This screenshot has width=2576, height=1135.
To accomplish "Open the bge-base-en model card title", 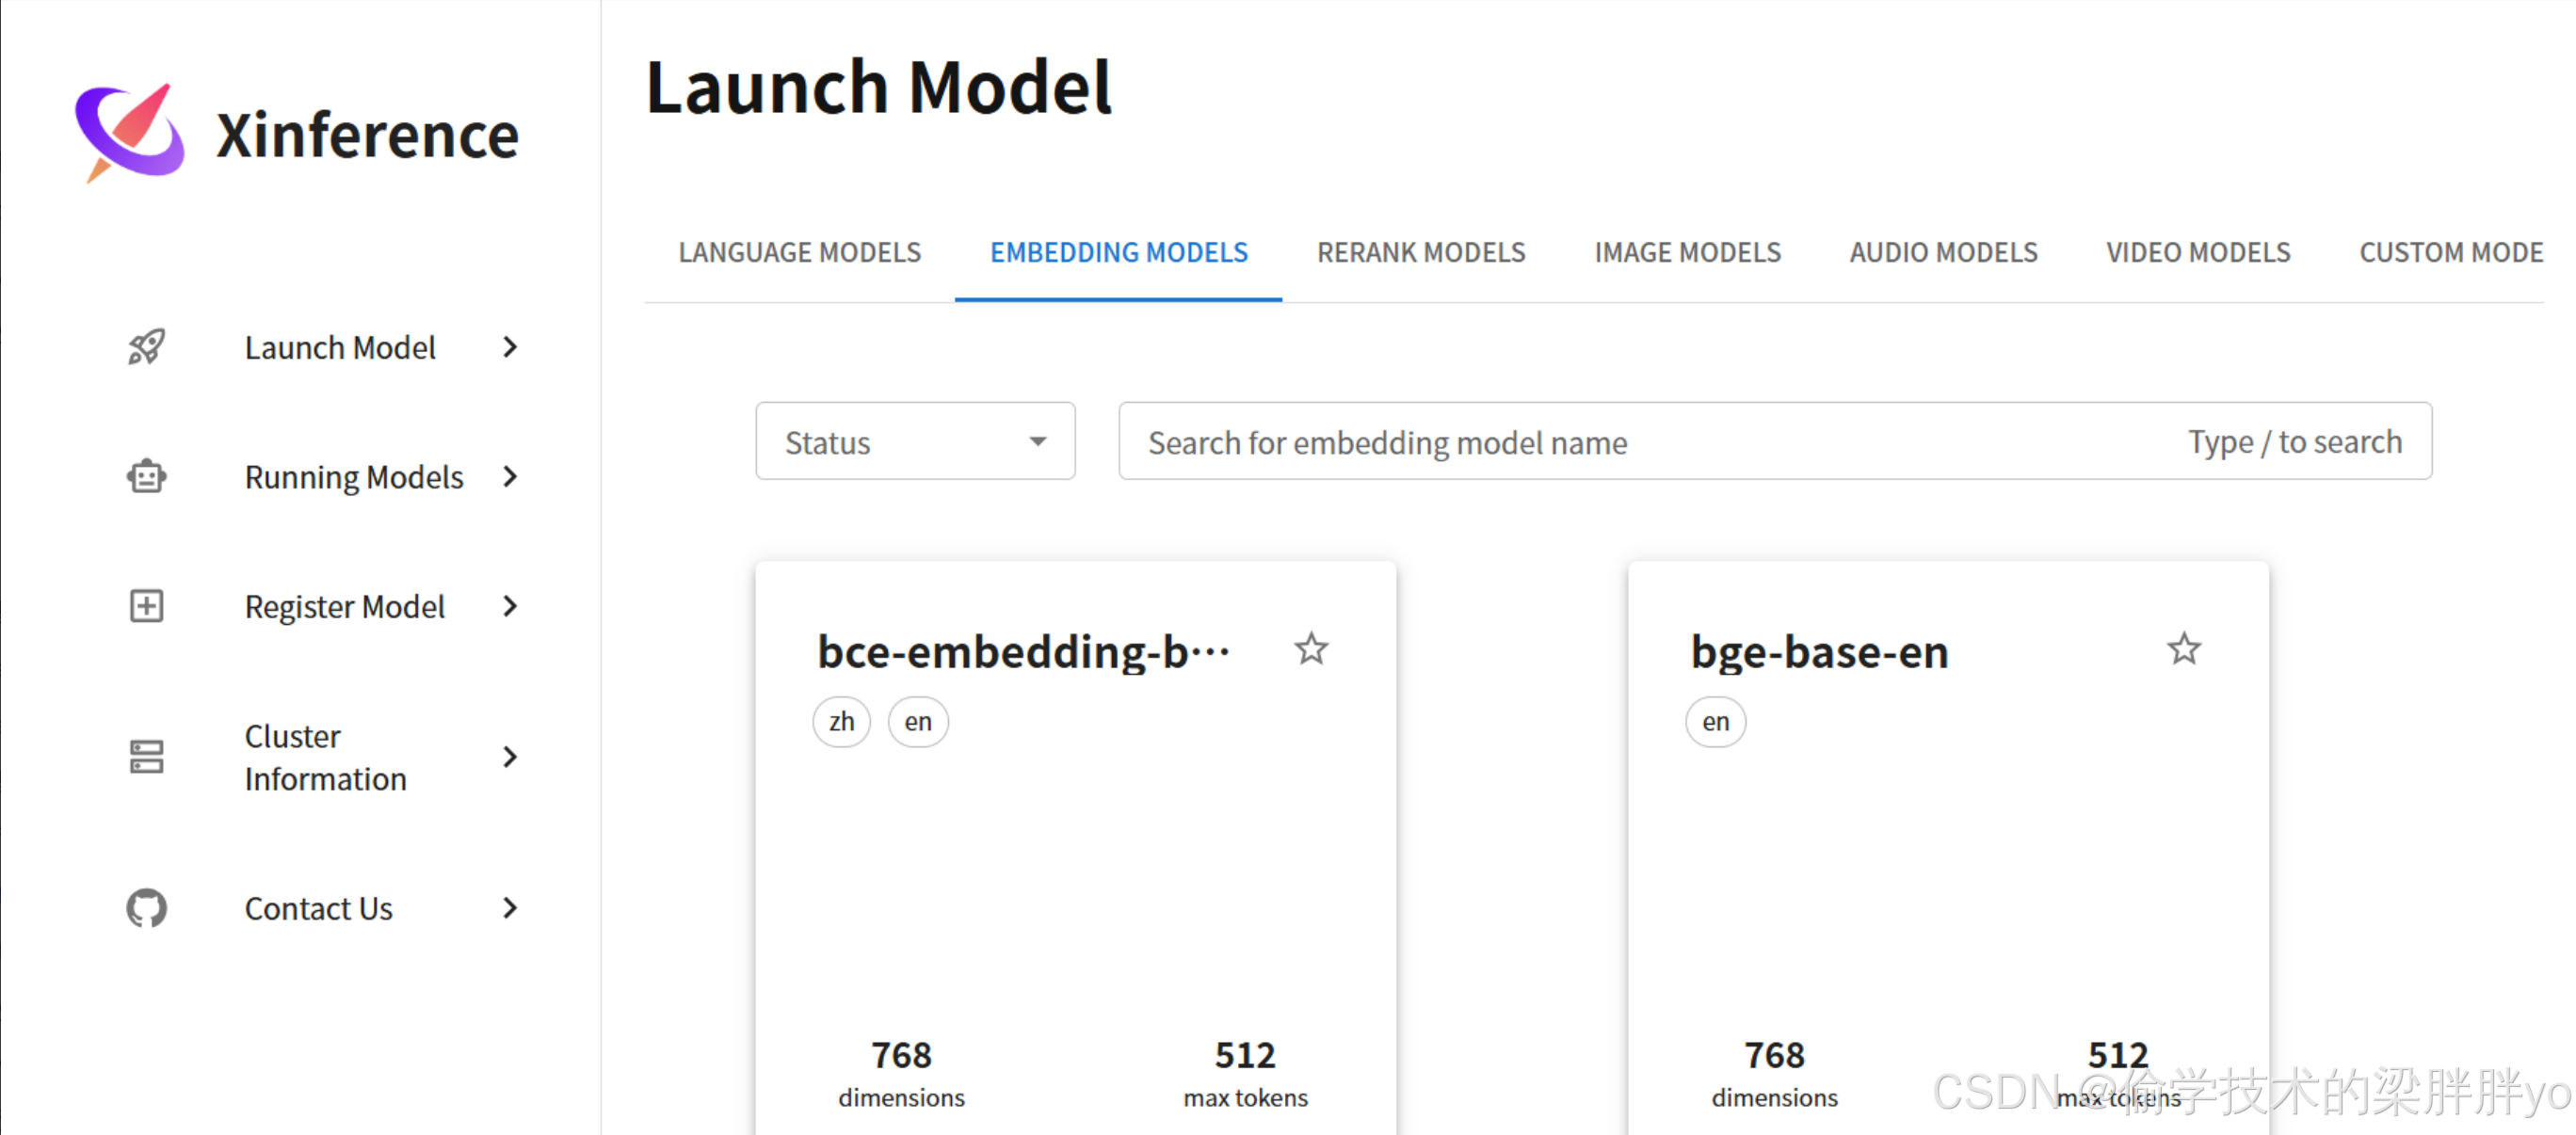I will pyautogui.click(x=1819, y=652).
